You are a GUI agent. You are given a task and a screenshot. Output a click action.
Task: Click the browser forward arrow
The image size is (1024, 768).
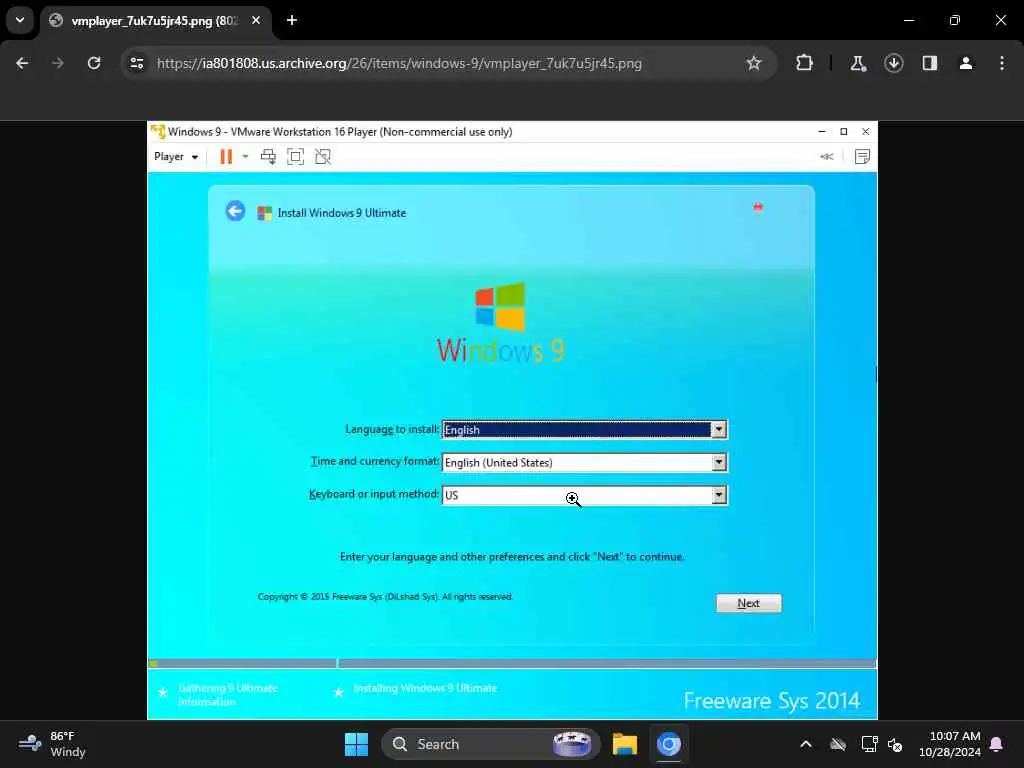(x=58, y=63)
